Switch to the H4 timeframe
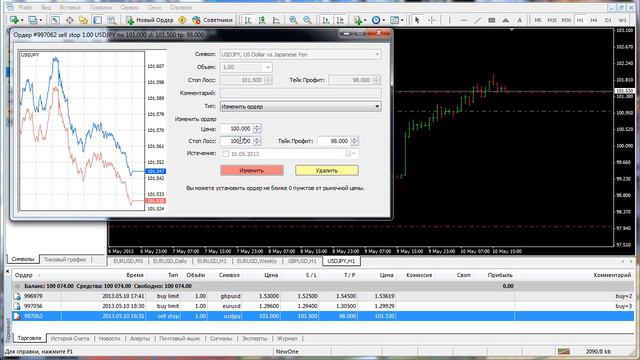Screen dimensions: 640x360 pyautogui.click(x=594, y=20)
